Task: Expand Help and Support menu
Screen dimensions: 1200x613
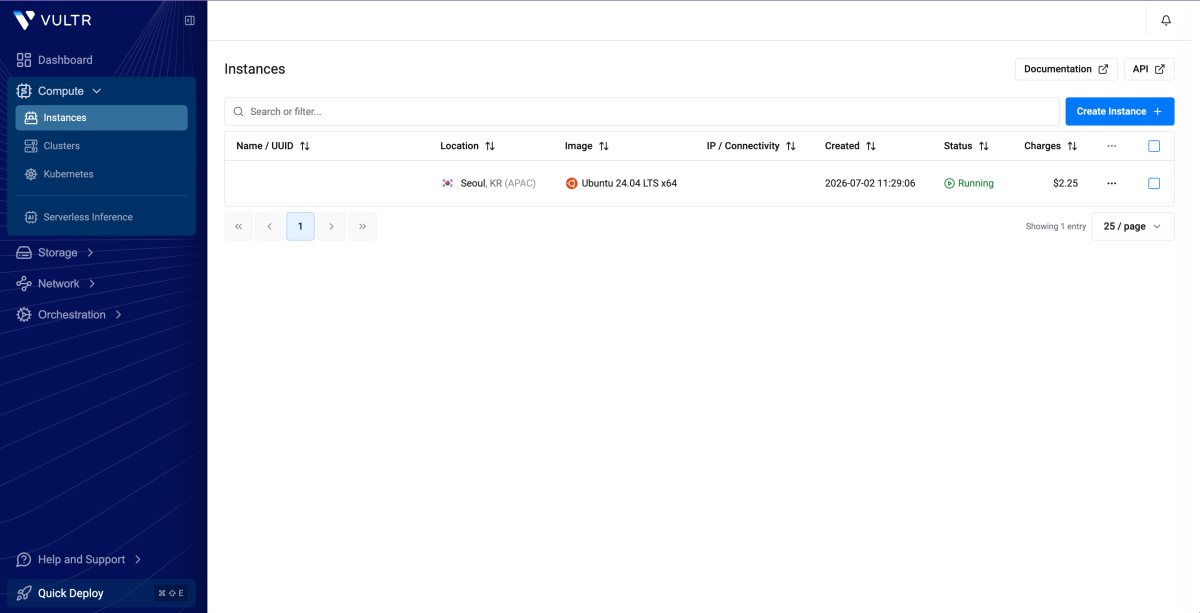Action: (138, 560)
